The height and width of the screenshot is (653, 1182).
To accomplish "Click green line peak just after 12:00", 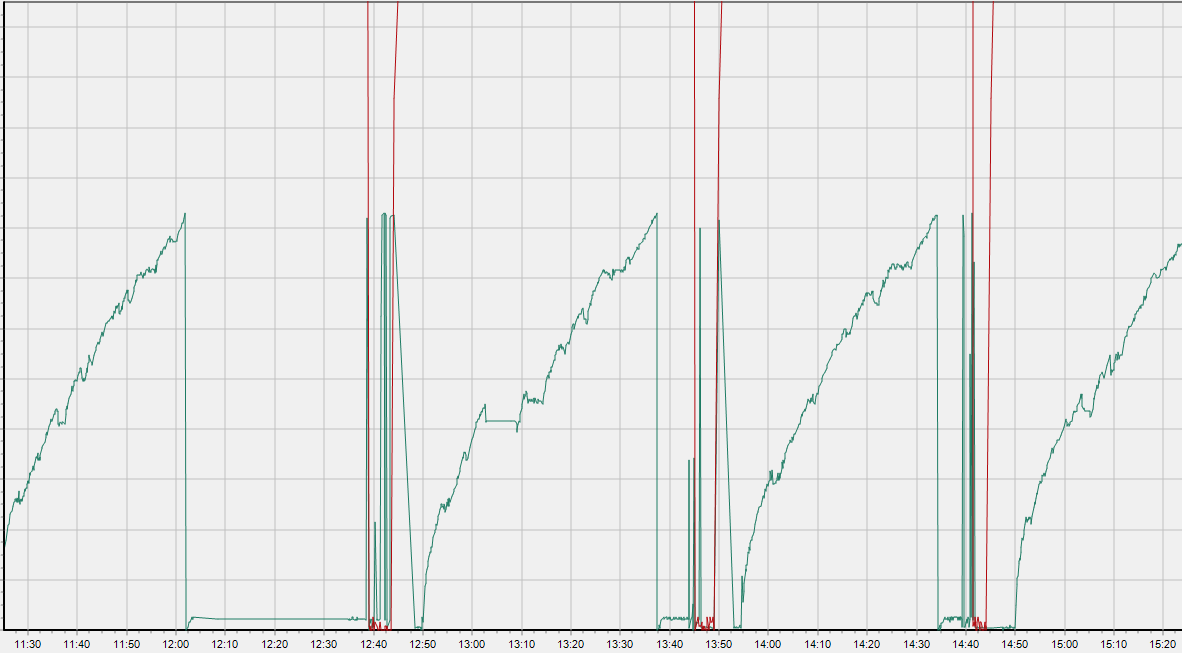I will (x=185, y=214).
